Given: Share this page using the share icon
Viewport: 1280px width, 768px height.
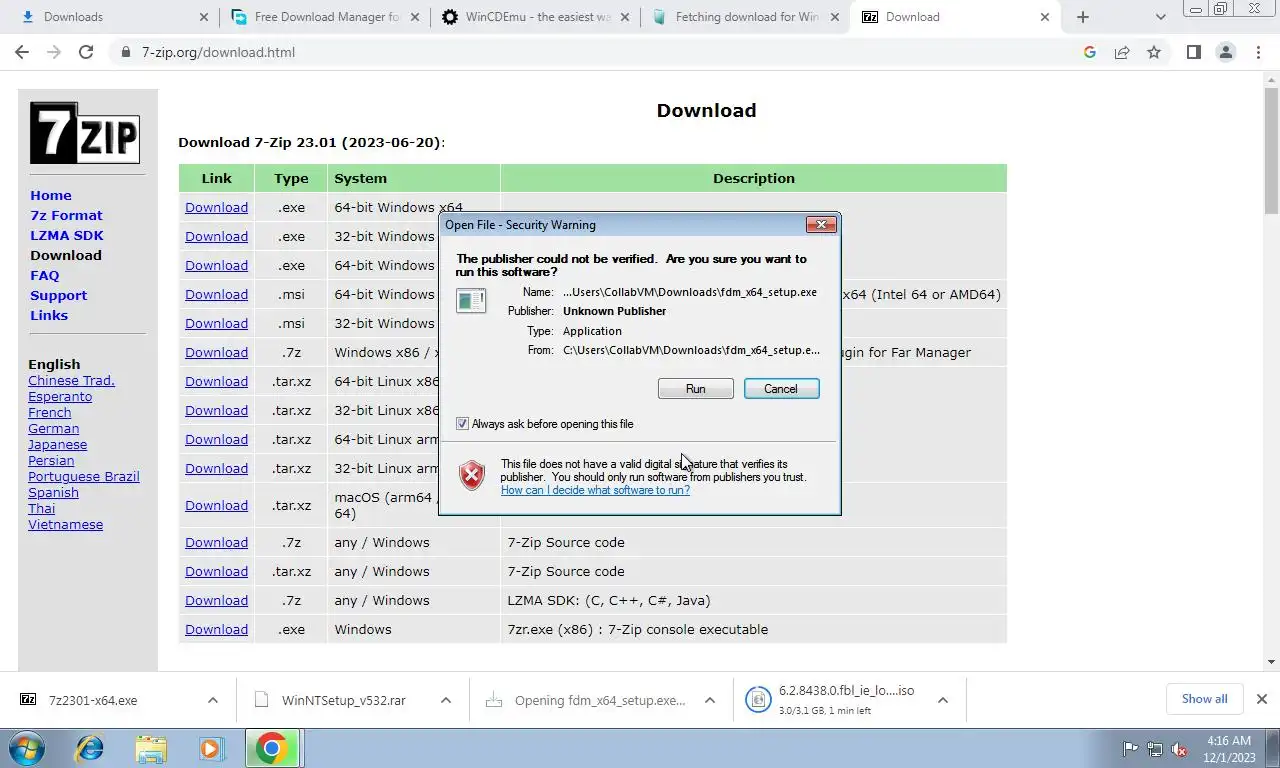Looking at the screenshot, I should pyautogui.click(x=1122, y=52).
